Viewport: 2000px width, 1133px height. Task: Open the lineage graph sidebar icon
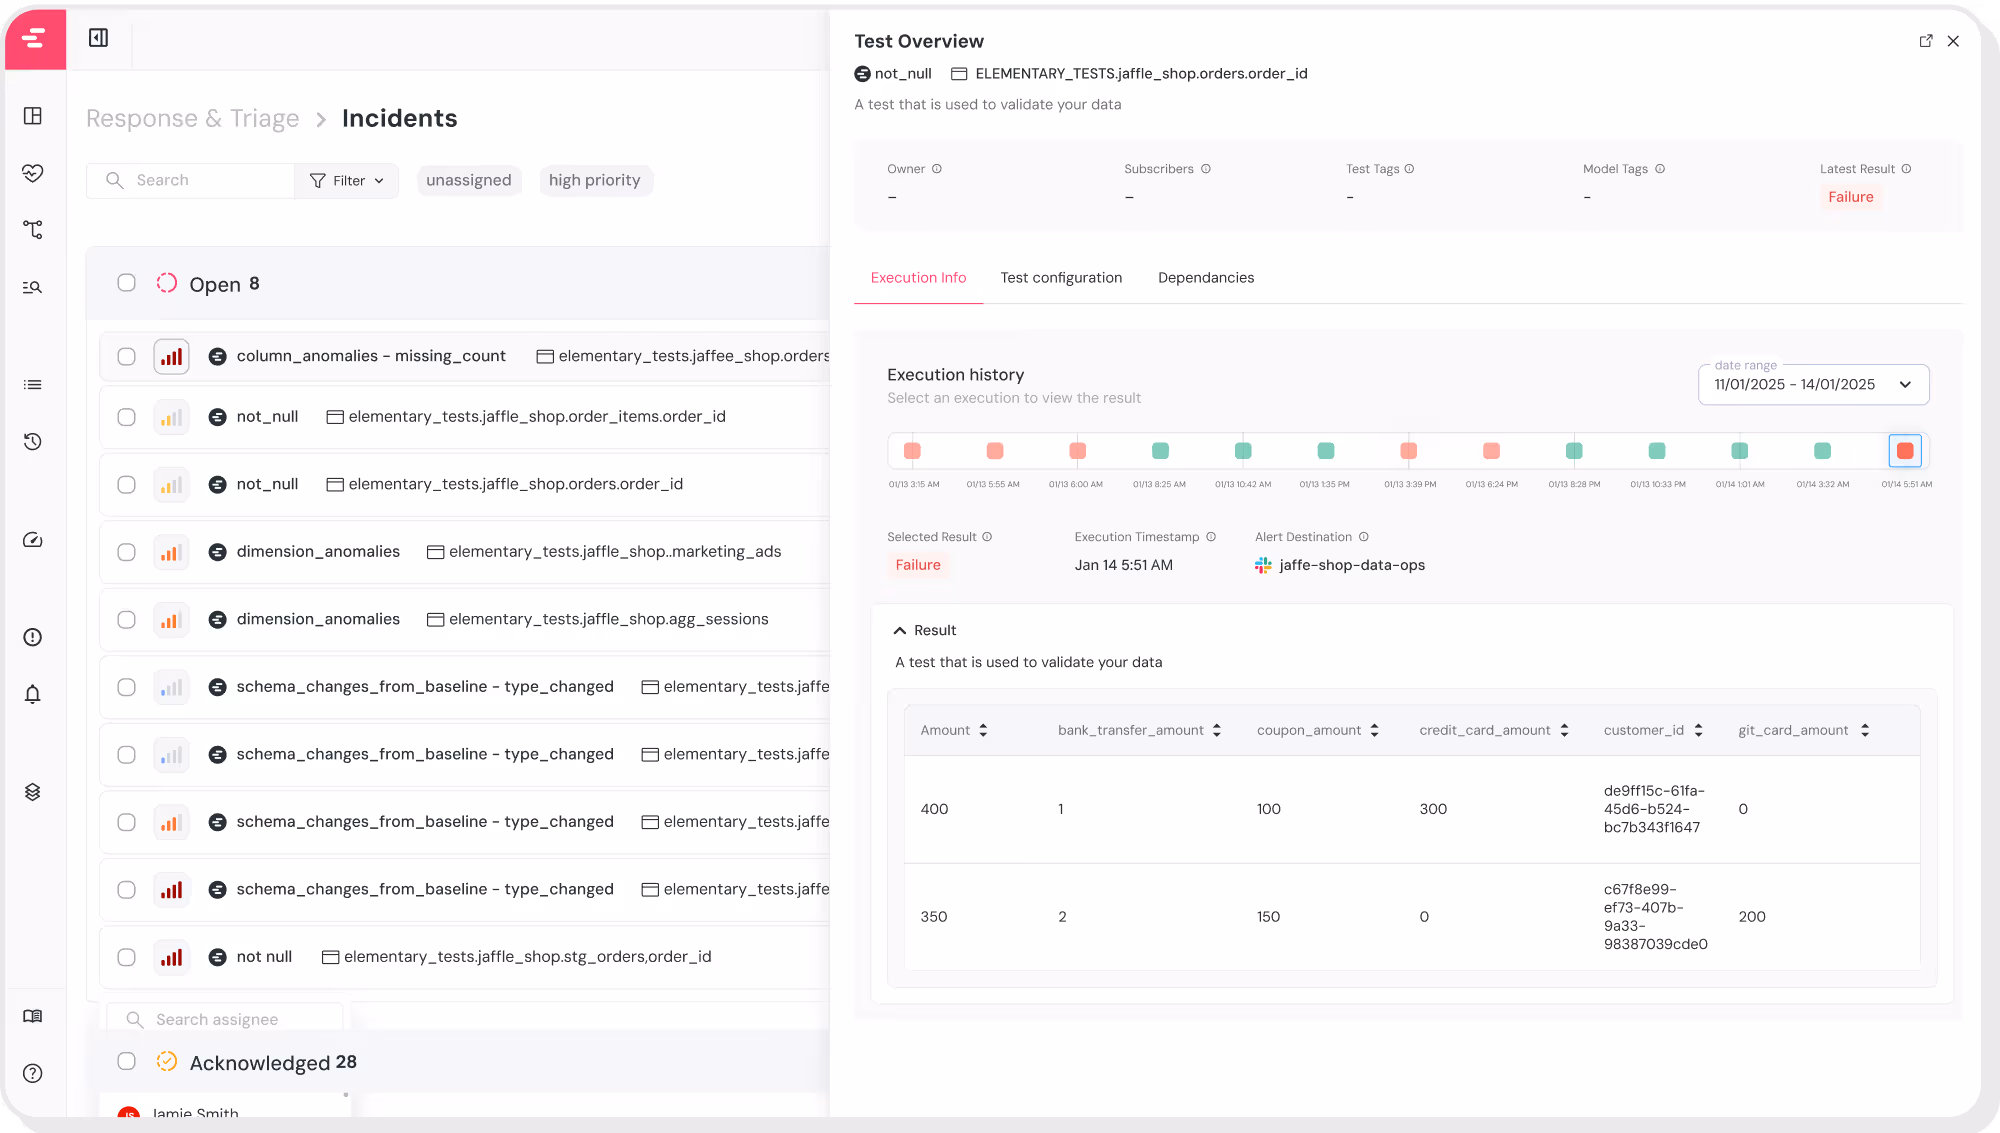point(33,230)
